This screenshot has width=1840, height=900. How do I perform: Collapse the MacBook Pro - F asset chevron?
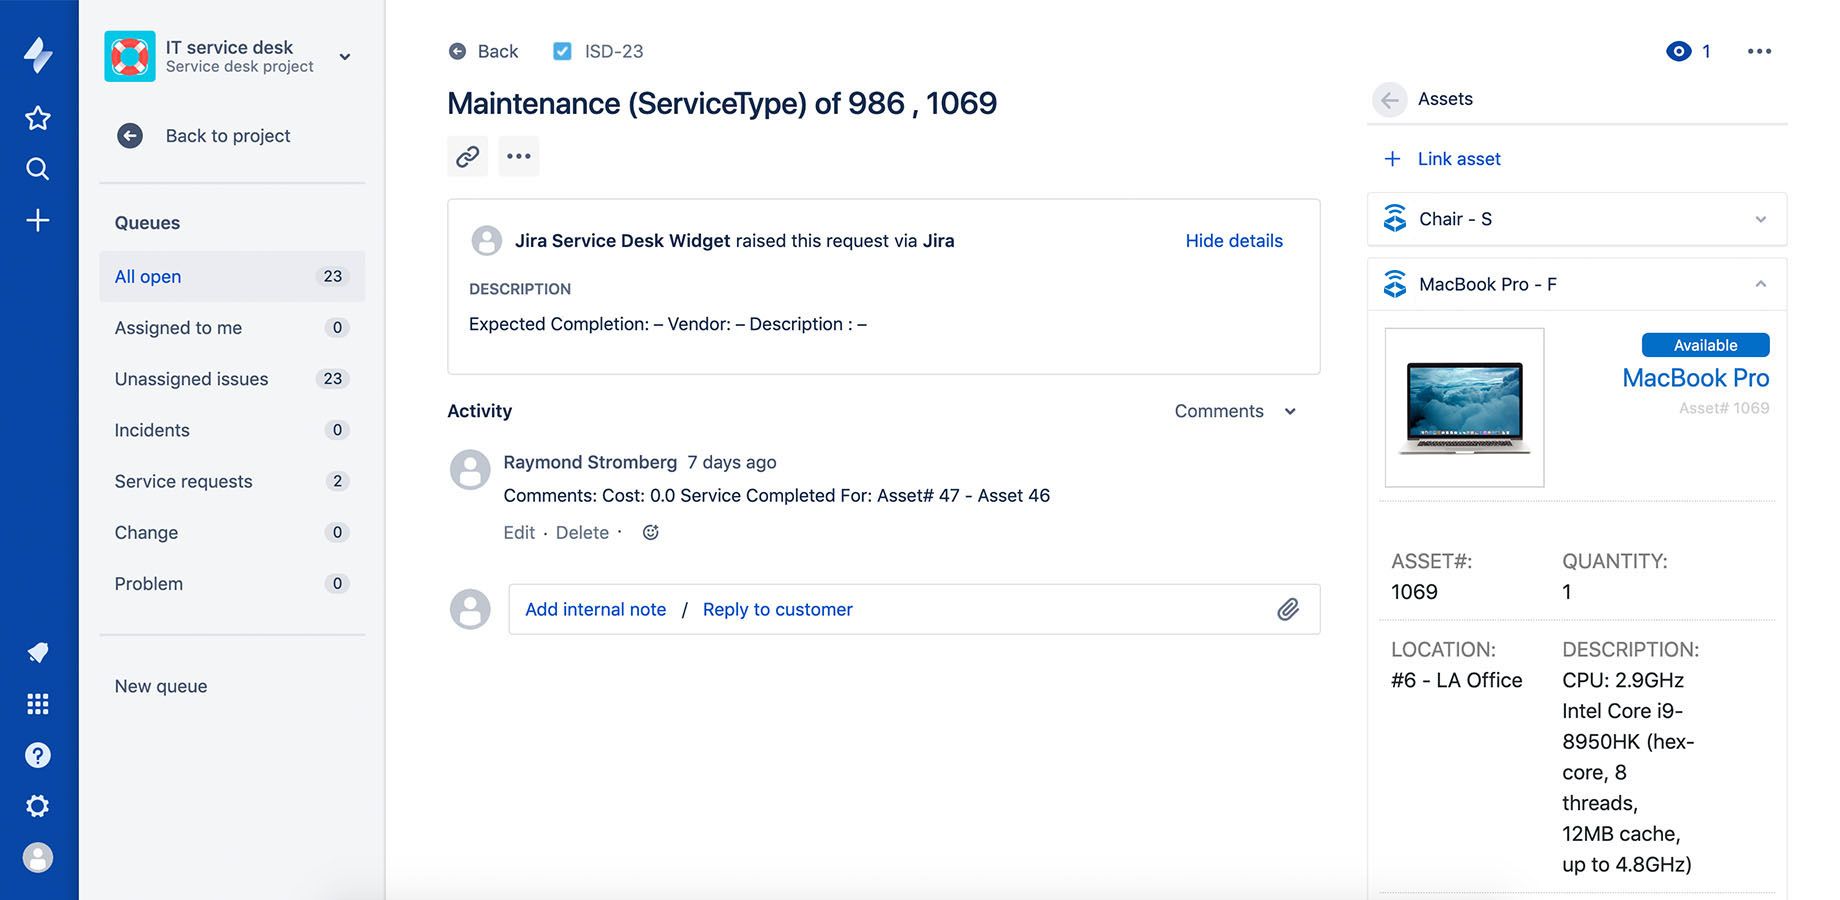point(1761,284)
